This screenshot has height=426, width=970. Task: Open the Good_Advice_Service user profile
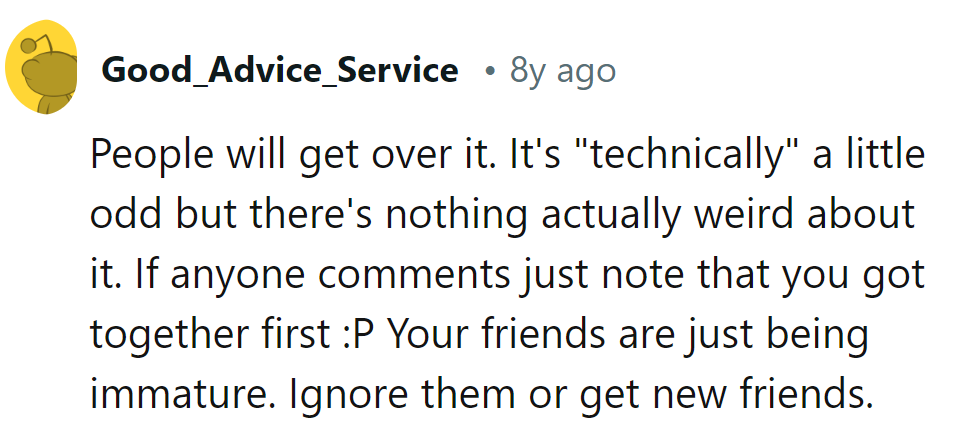click(x=279, y=70)
